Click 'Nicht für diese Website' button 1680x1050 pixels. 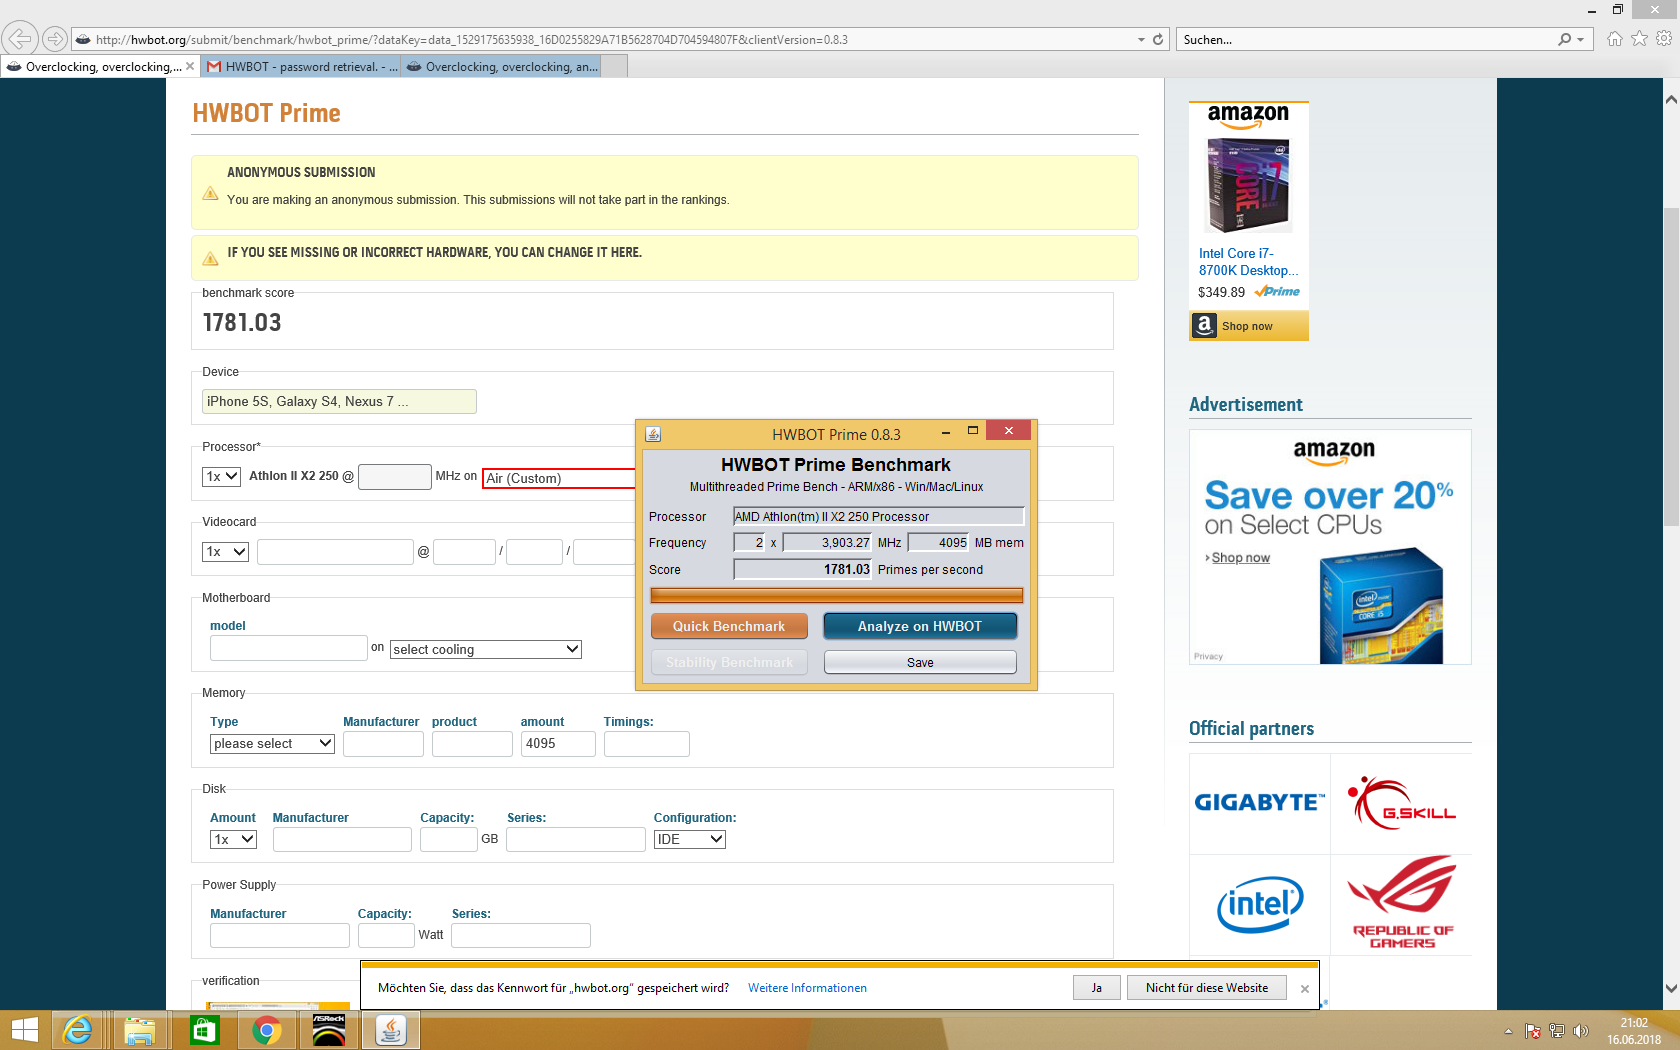pos(1207,988)
